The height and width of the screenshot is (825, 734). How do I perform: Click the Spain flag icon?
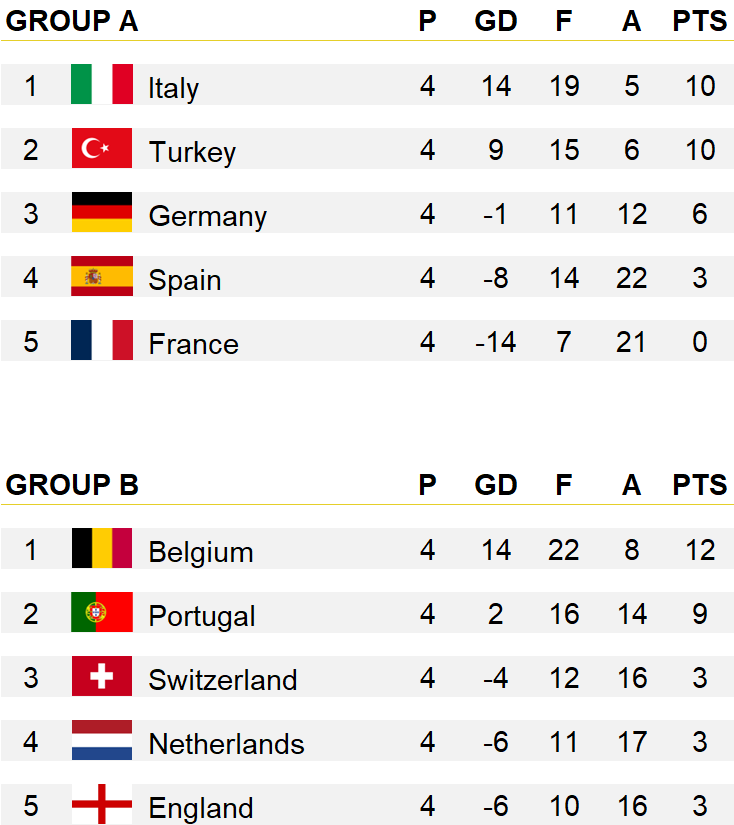pos(102,276)
